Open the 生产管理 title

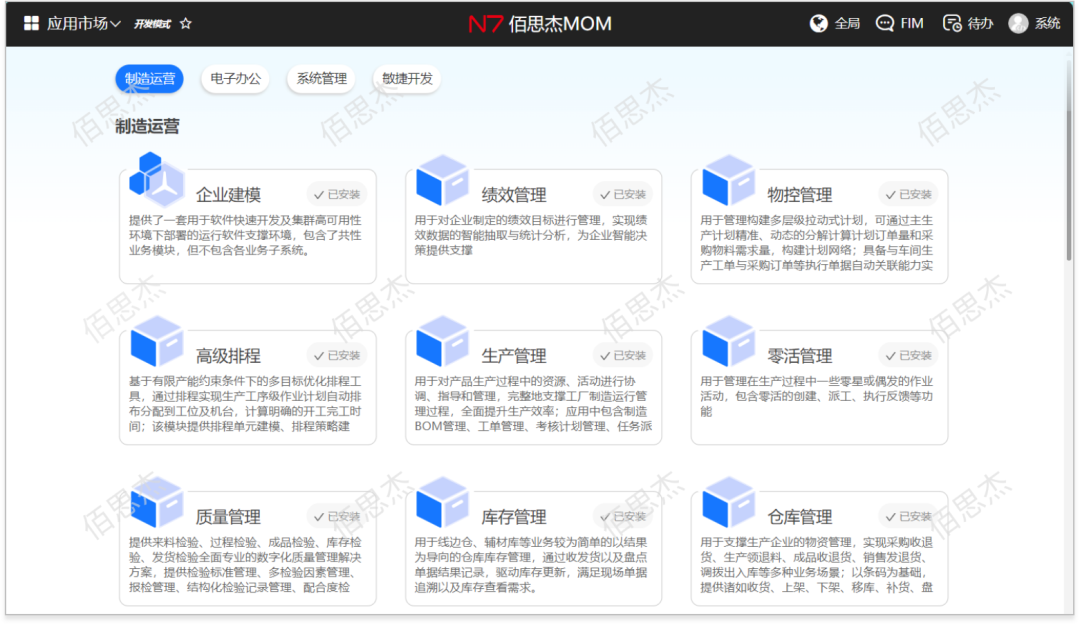pyautogui.click(x=514, y=356)
